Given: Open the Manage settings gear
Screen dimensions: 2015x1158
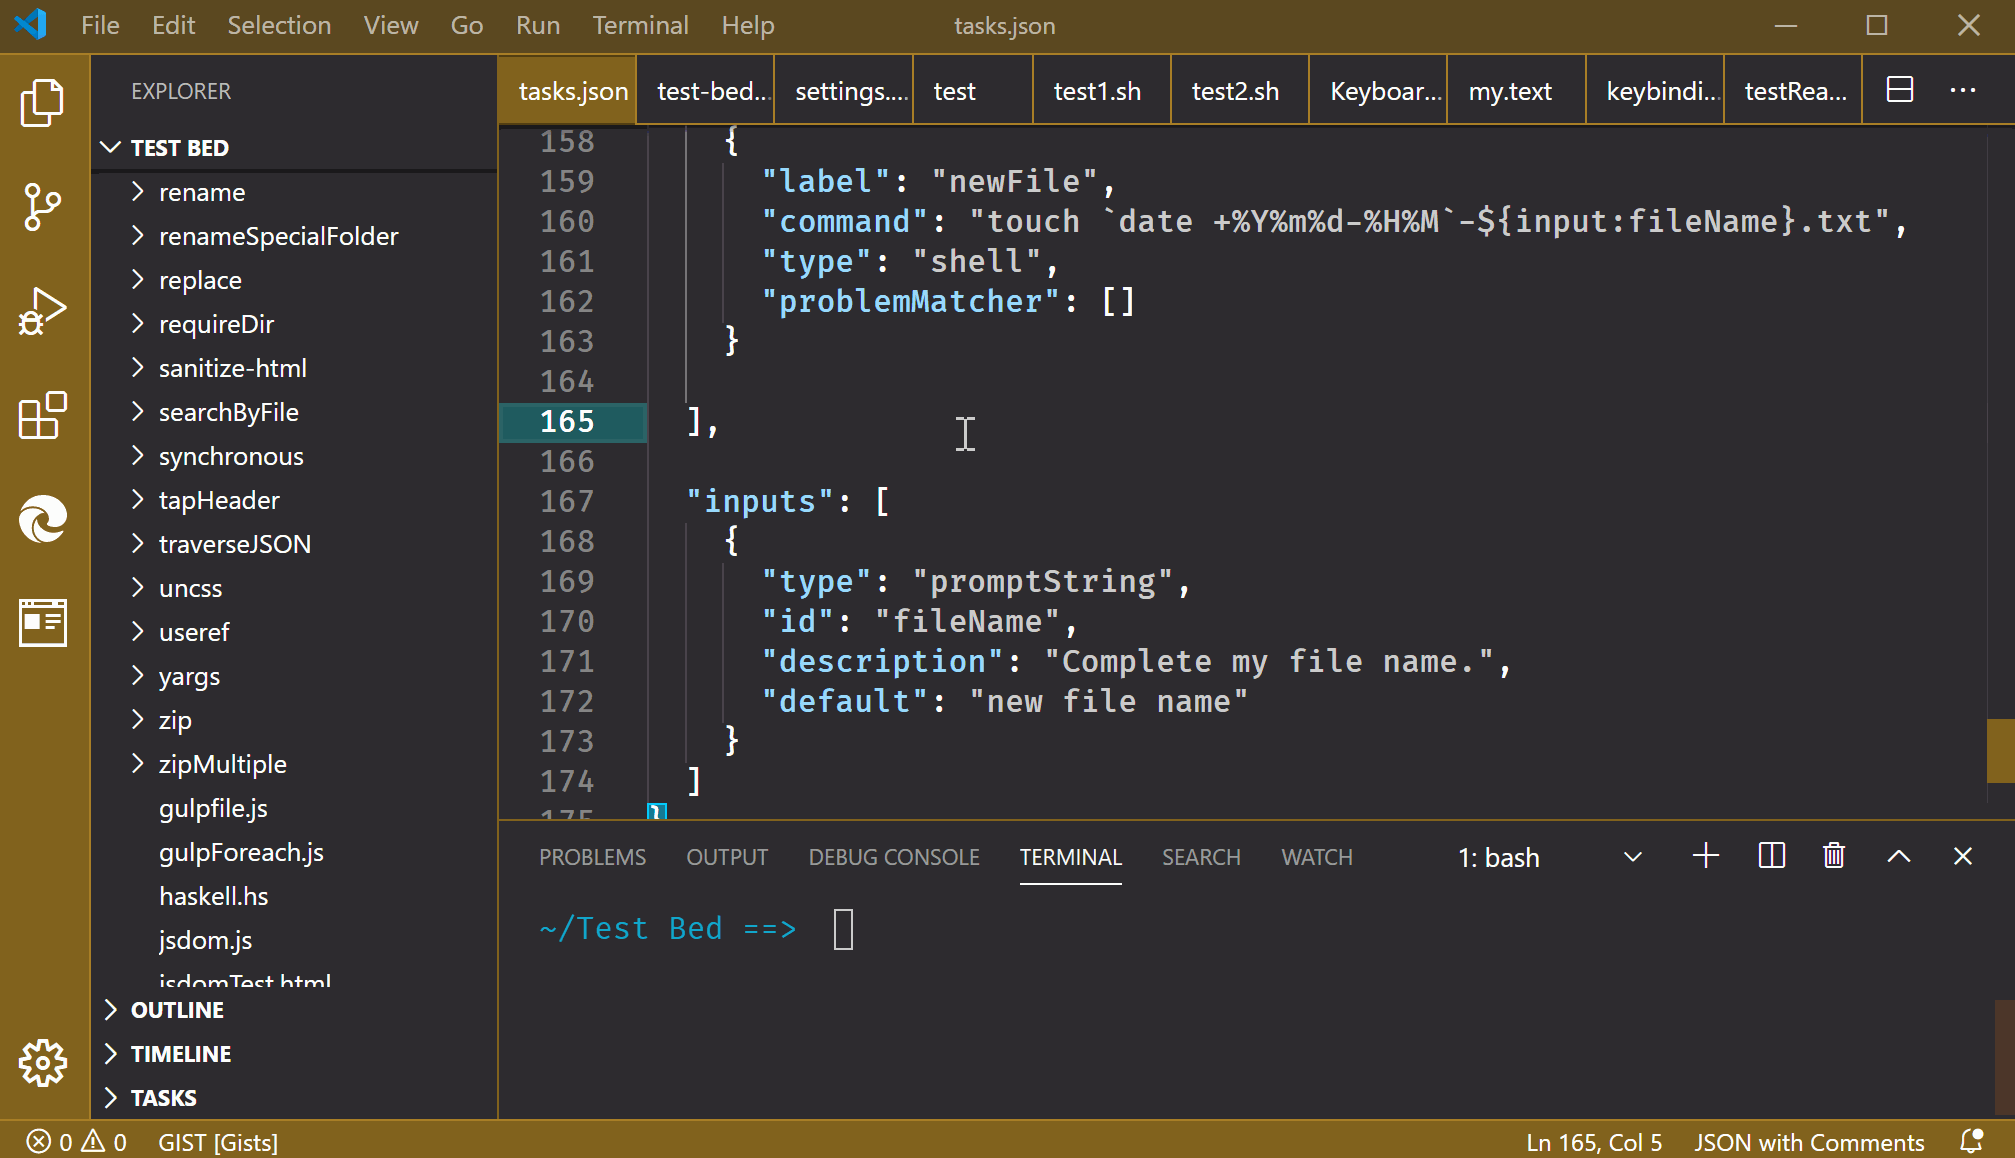Looking at the screenshot, I should 43,1063.
